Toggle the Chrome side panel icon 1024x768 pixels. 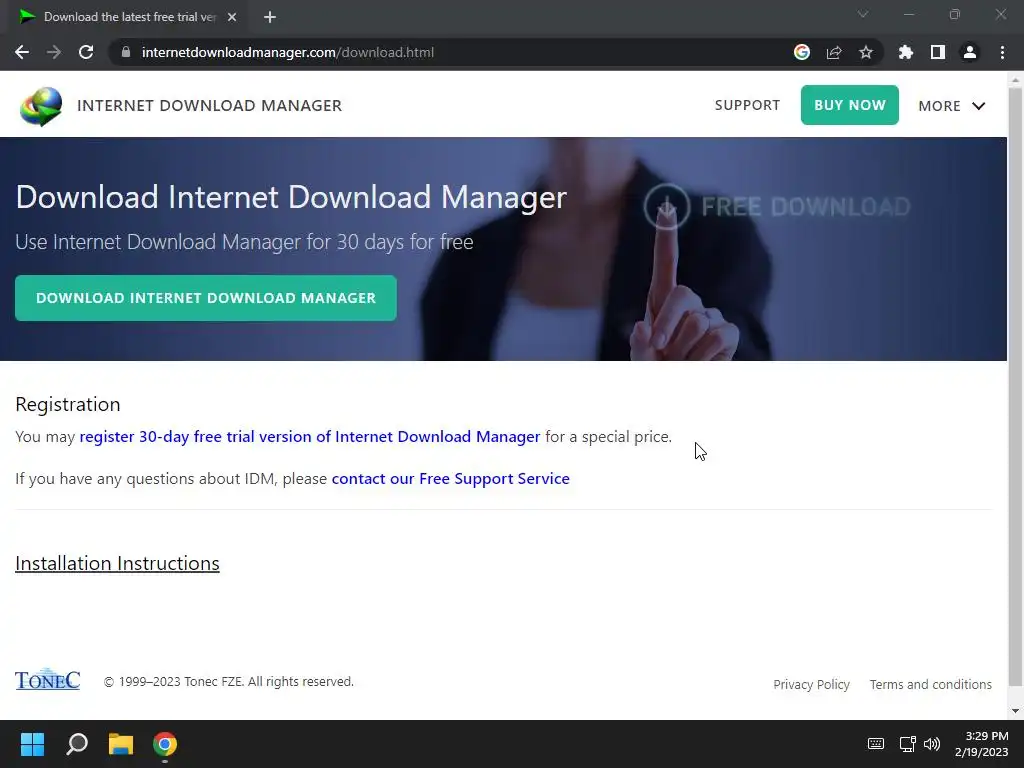coord(938,52)
